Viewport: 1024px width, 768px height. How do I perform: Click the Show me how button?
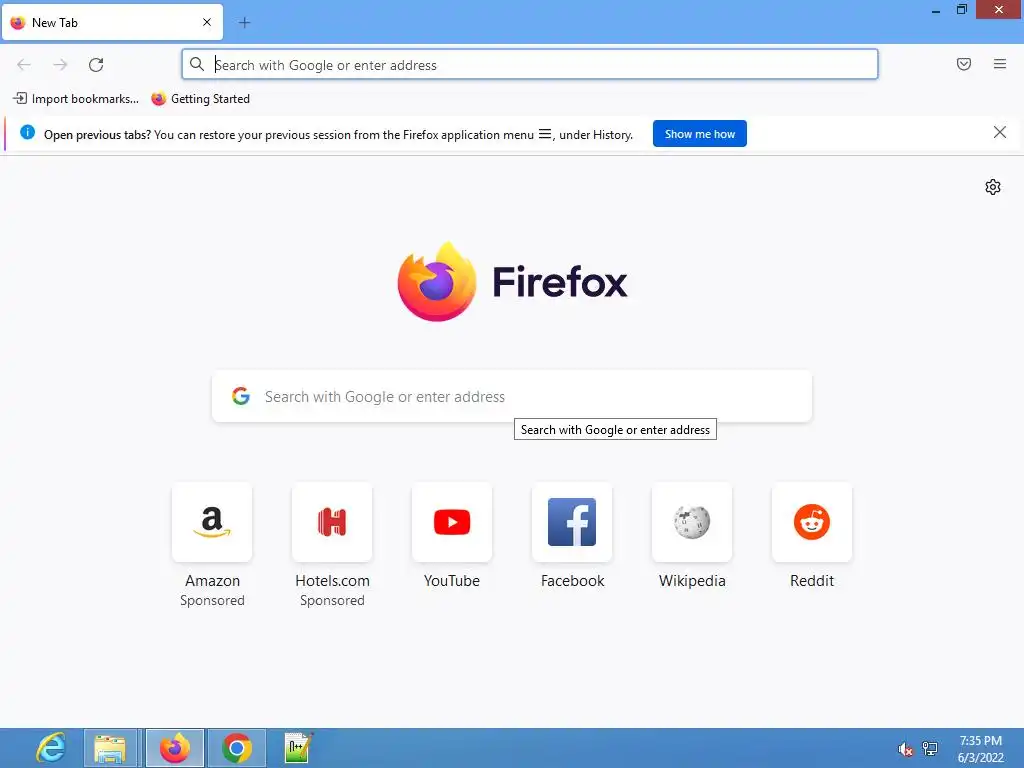699,134
